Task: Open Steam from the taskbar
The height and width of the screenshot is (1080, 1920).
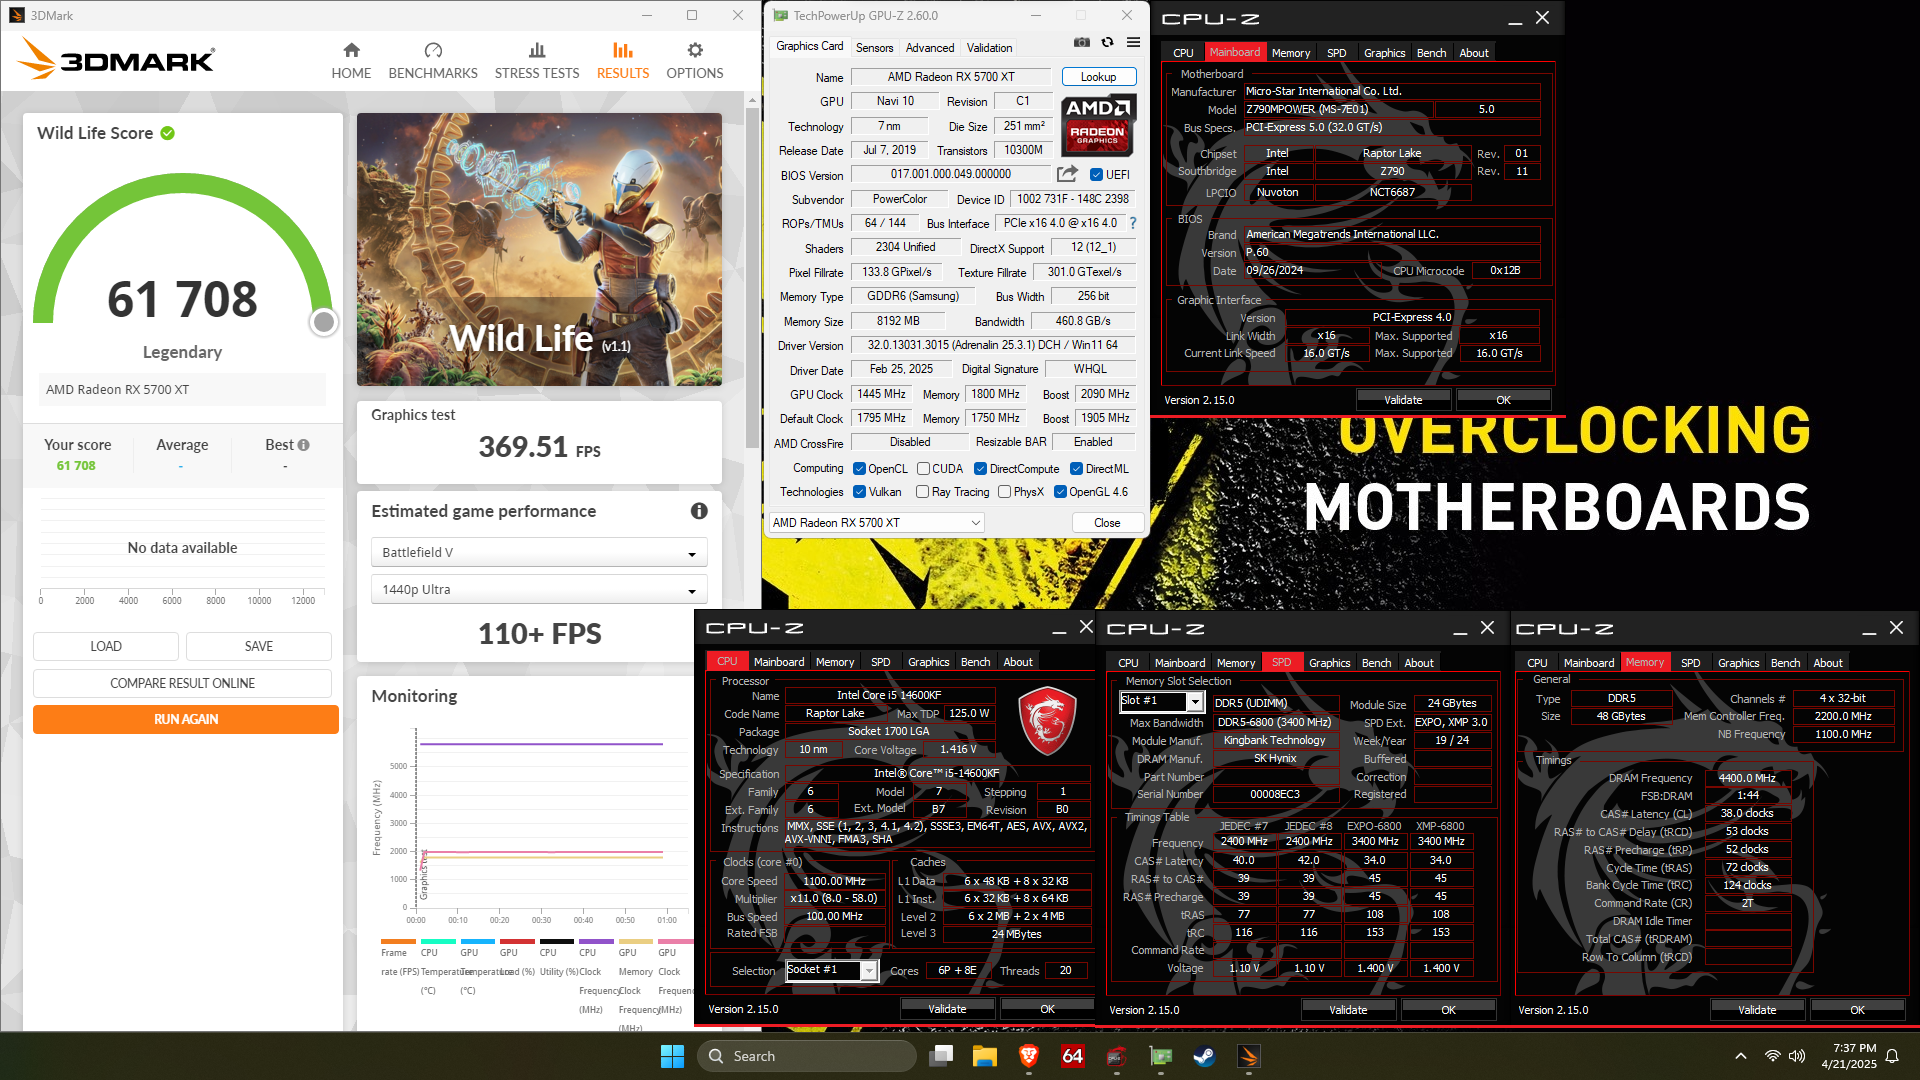Action: point(1205,1056)
